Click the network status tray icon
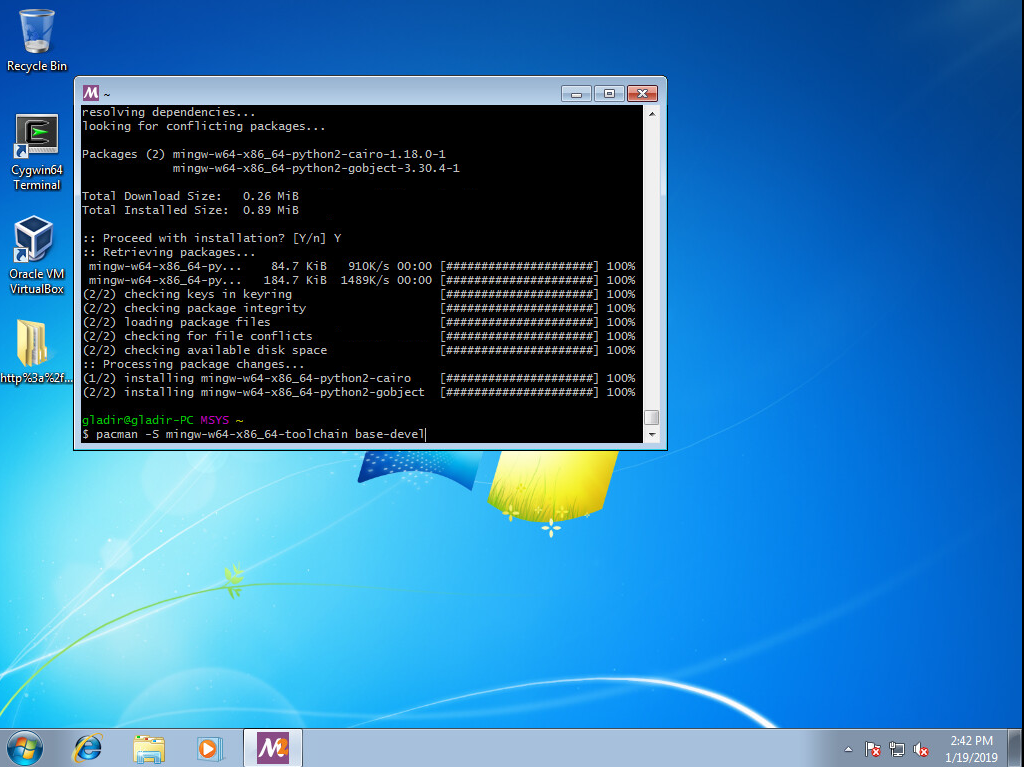Image resolution: width=1024 pixels, height=767 pixels. [x=897, y=749]
